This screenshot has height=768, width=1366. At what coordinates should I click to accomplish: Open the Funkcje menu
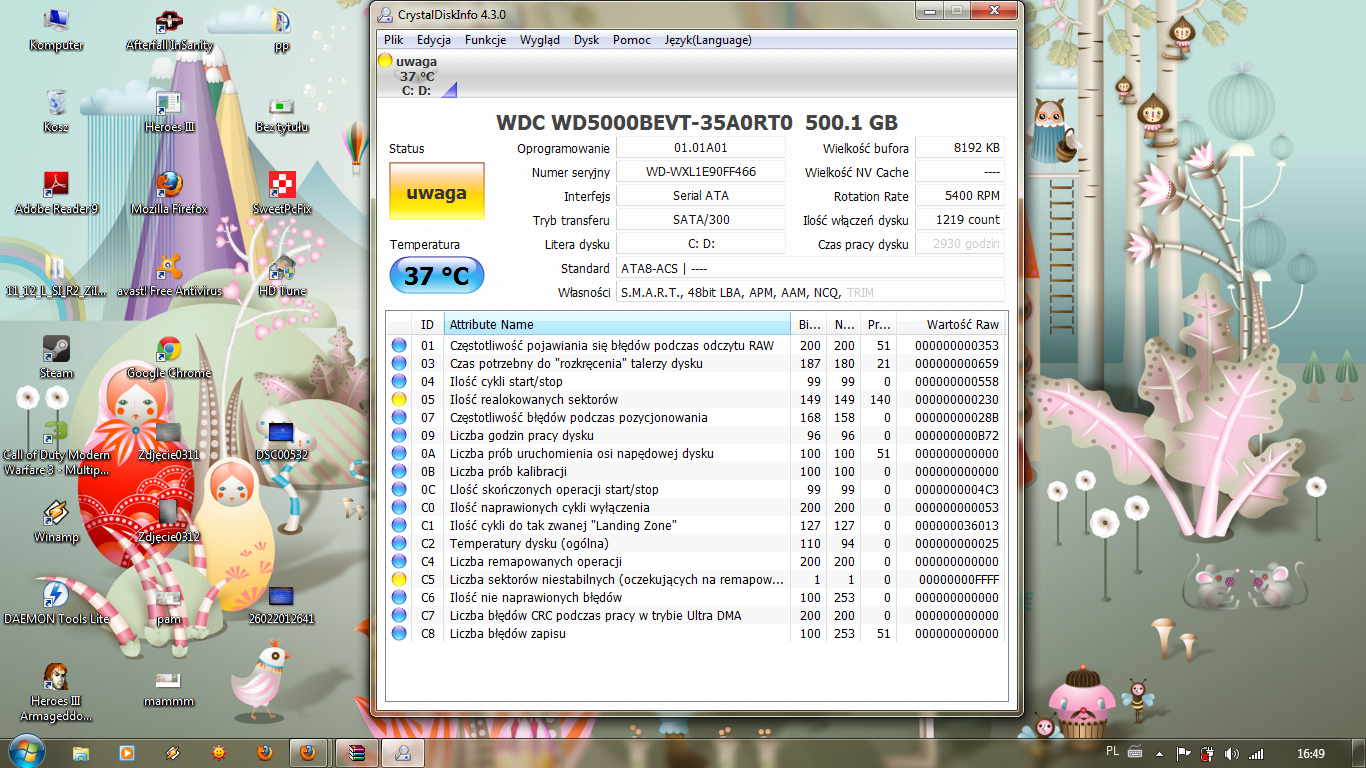pos(486,40)
